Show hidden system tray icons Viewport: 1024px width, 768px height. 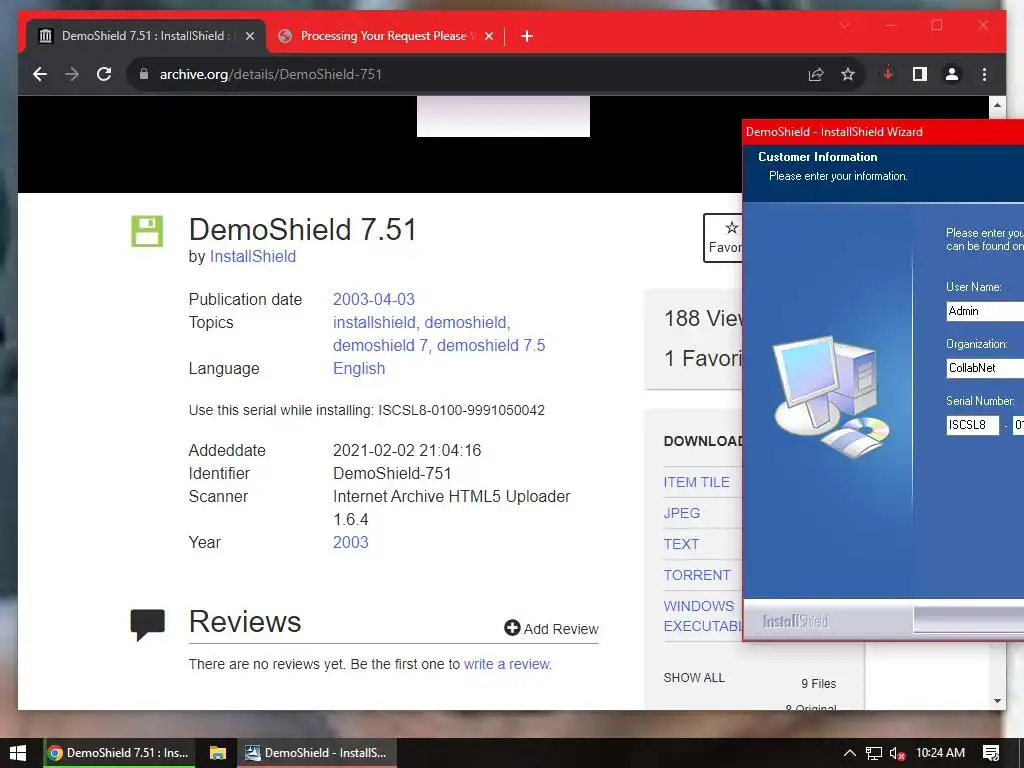point(849,753)
